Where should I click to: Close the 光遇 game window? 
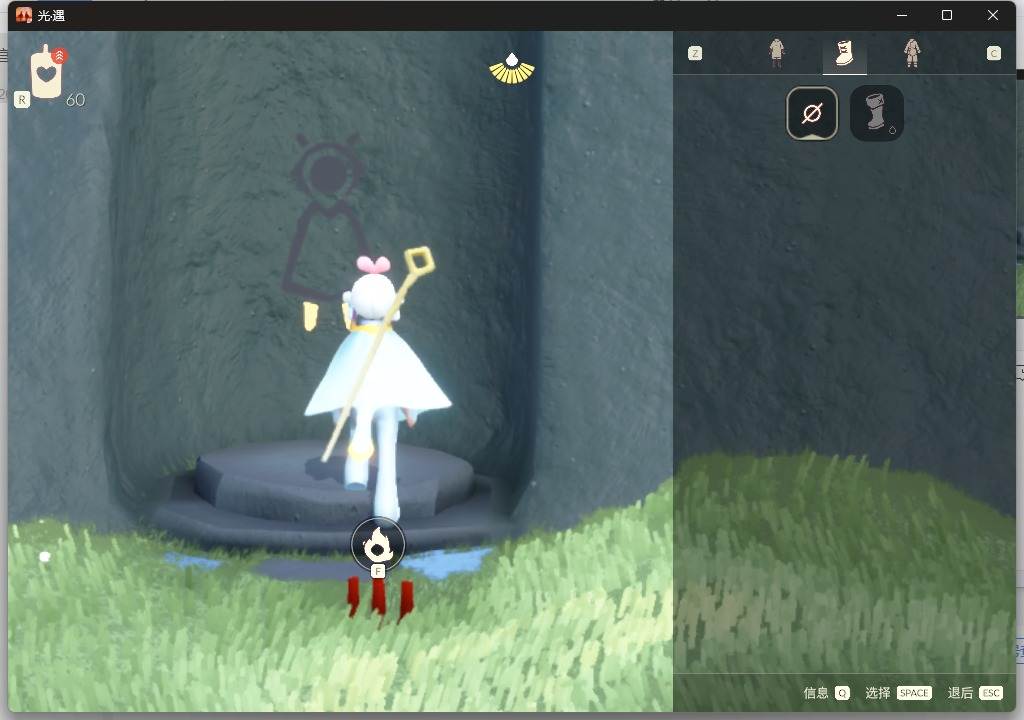coord(993,15)
